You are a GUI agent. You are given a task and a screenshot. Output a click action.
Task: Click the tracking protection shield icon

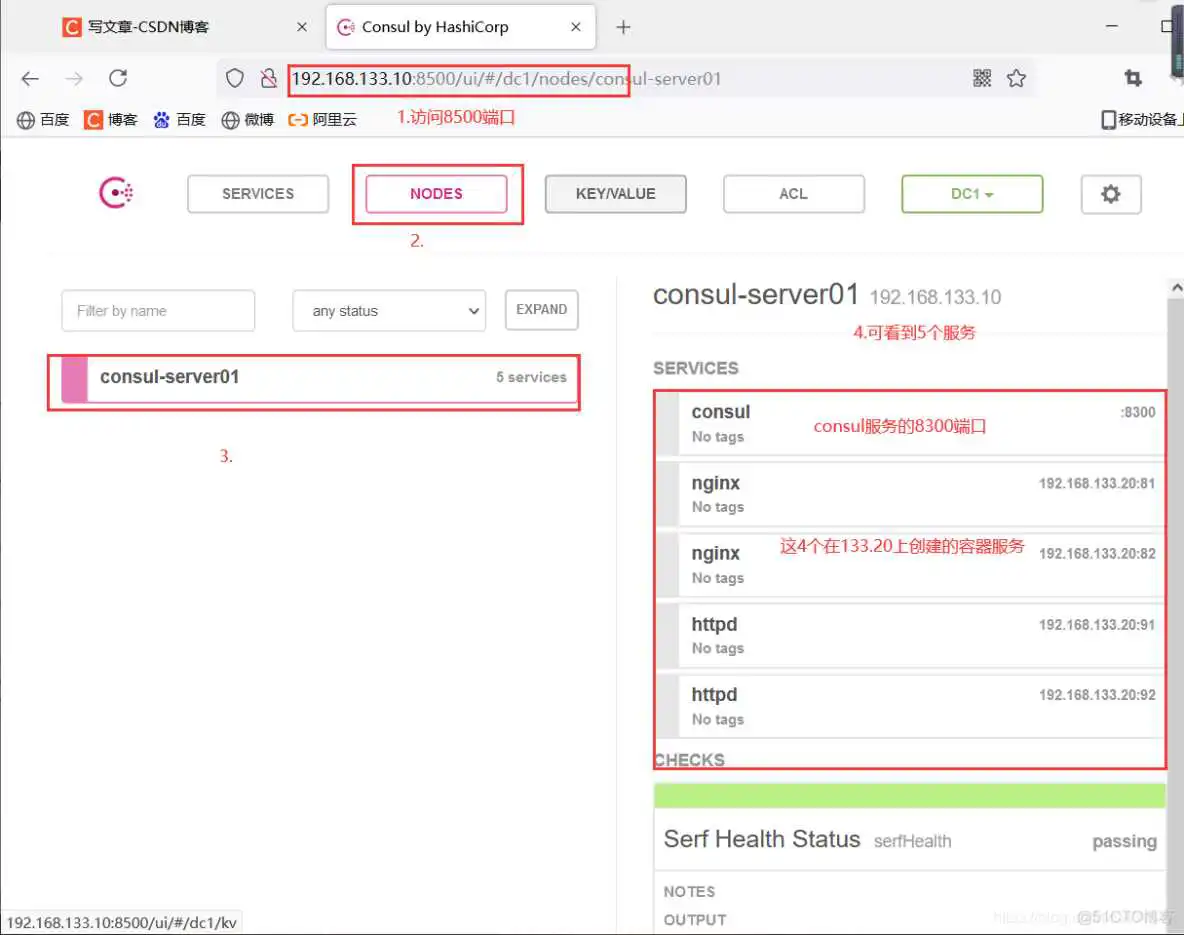(x=234, y=78)
